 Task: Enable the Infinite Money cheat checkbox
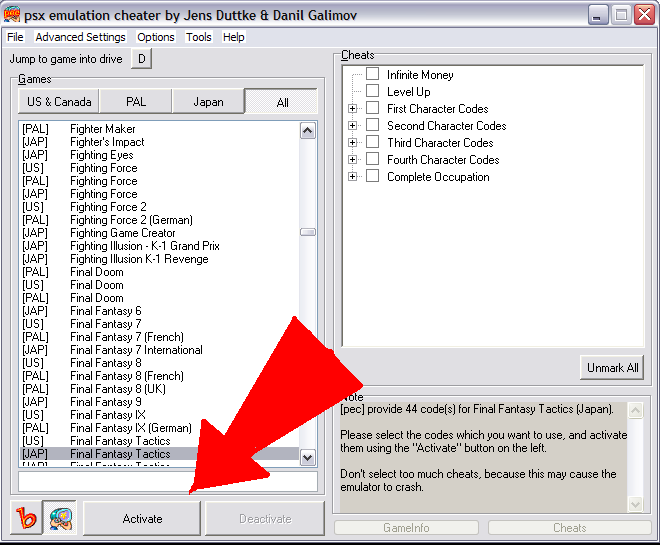point(372,75)
